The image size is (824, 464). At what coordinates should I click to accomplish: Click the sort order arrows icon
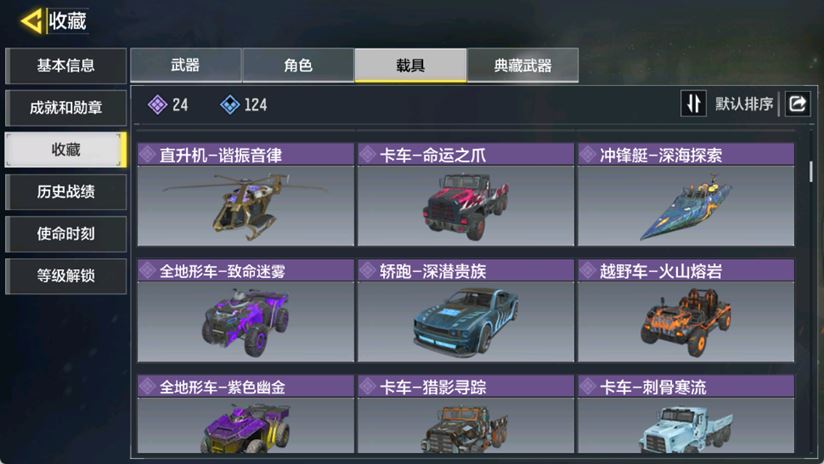[x=693, y=104]
